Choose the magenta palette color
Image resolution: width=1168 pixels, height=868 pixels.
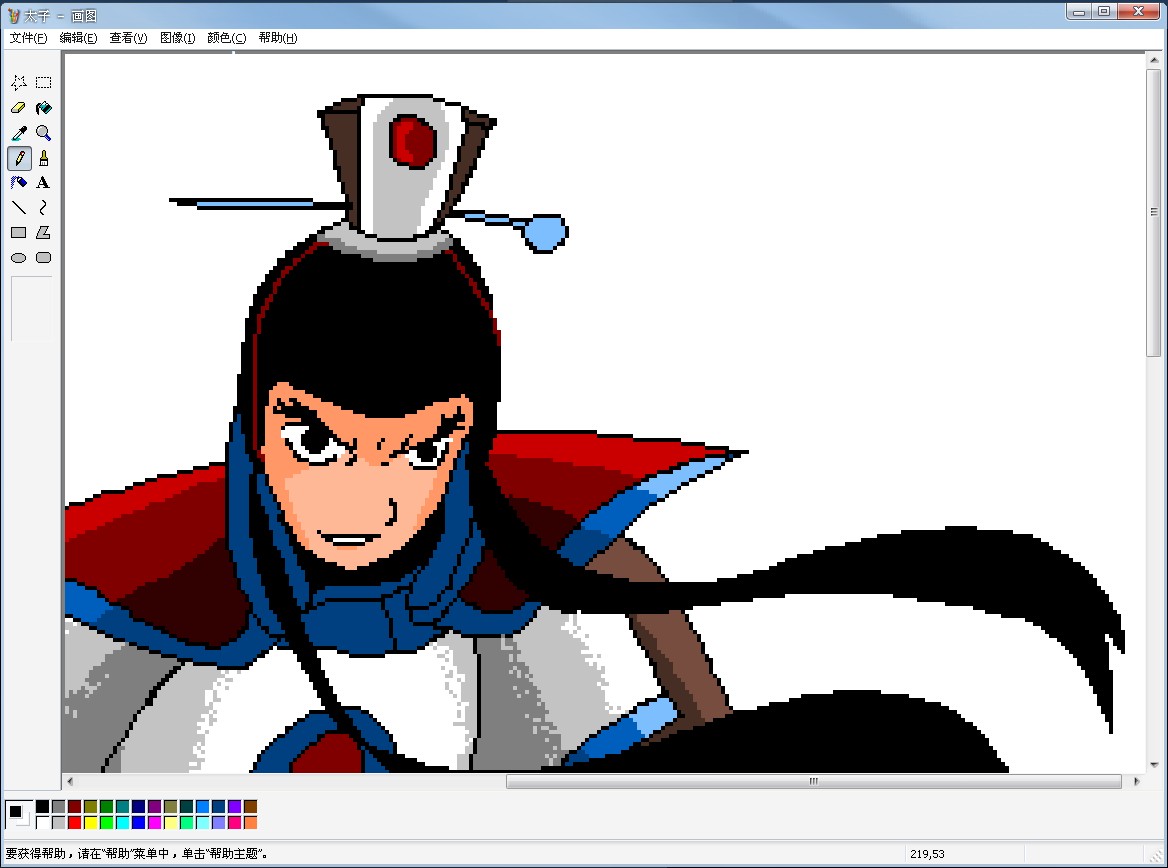pos(154,823)
